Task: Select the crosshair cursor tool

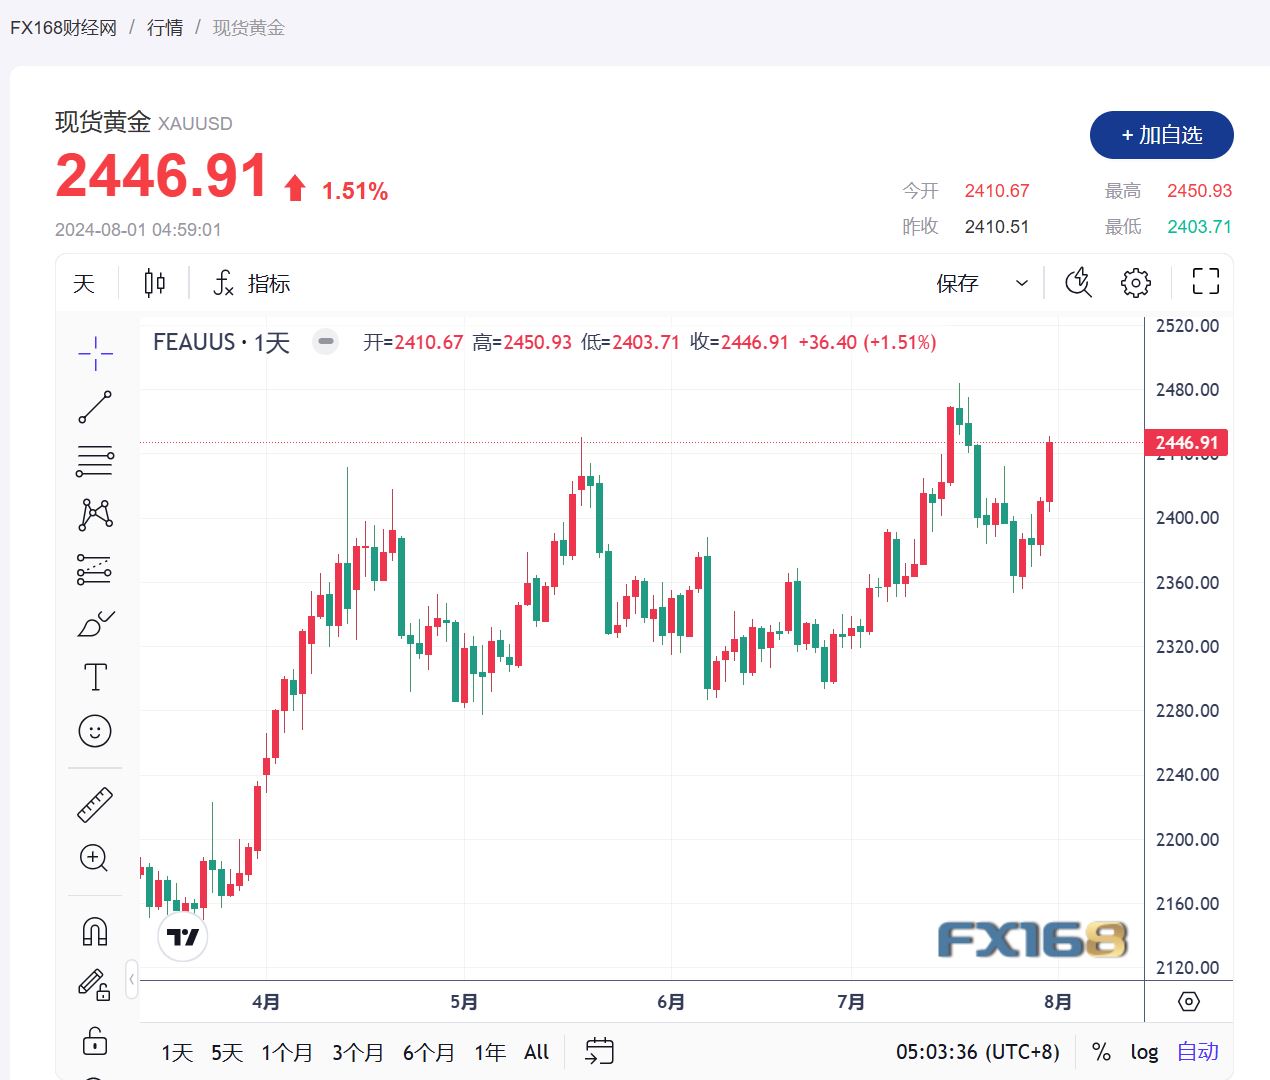Action: click(x=96, y=353)
